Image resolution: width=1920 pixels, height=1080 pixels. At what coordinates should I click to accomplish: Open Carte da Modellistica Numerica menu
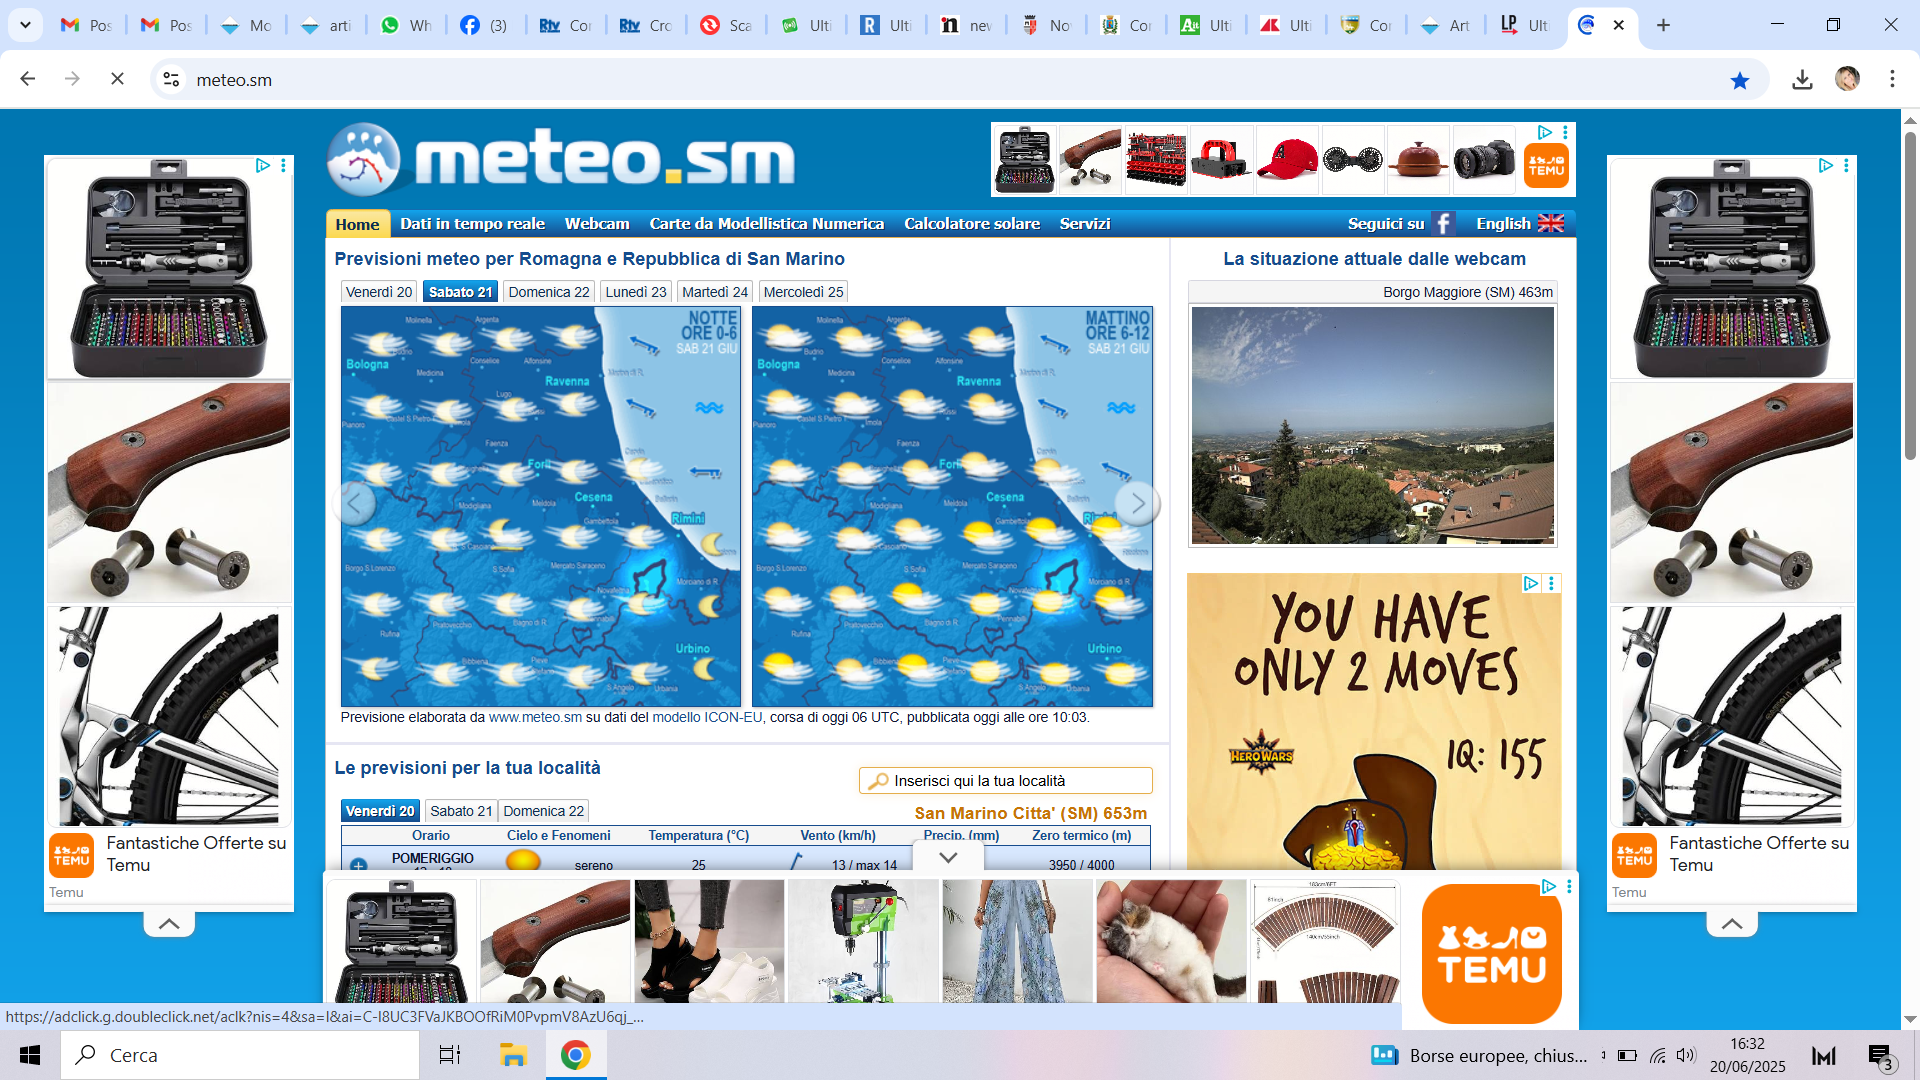(766, 224)
